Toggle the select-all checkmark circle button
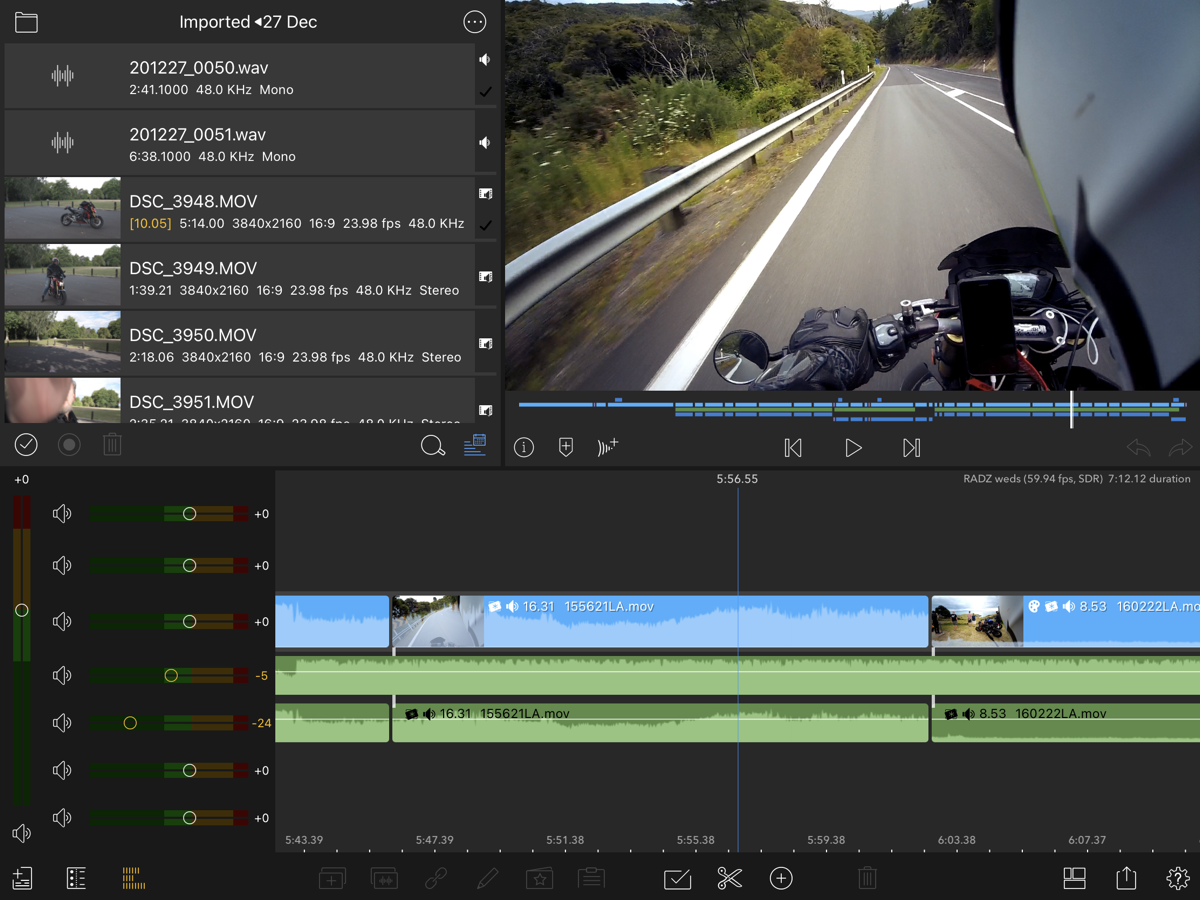Viewport: 1200px width, 900px height. click(26, 445)
